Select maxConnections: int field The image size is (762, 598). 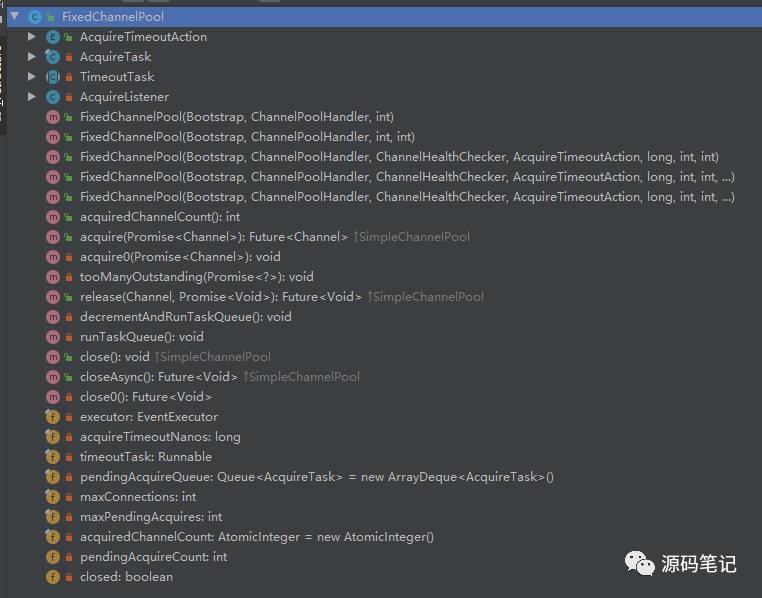coord(138,497)
